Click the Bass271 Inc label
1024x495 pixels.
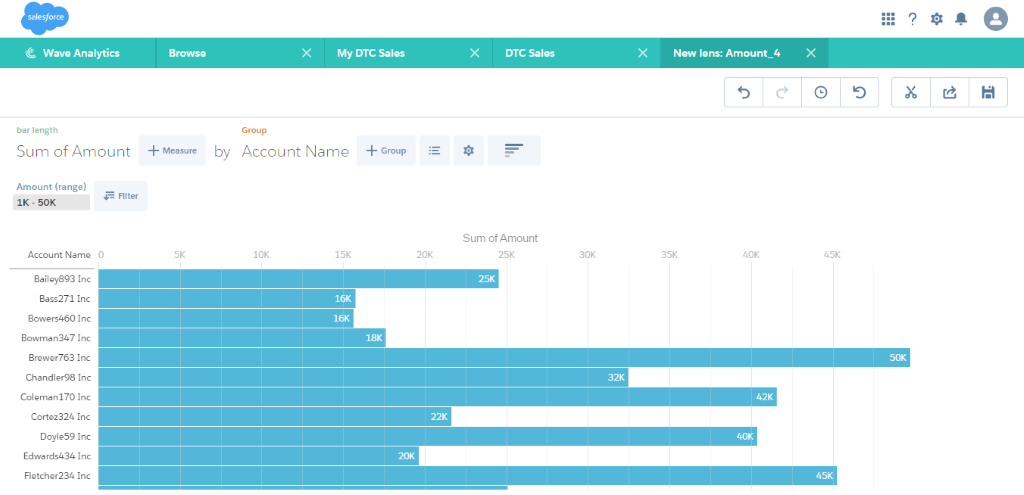pyautogui.click(x=65, y=298)
